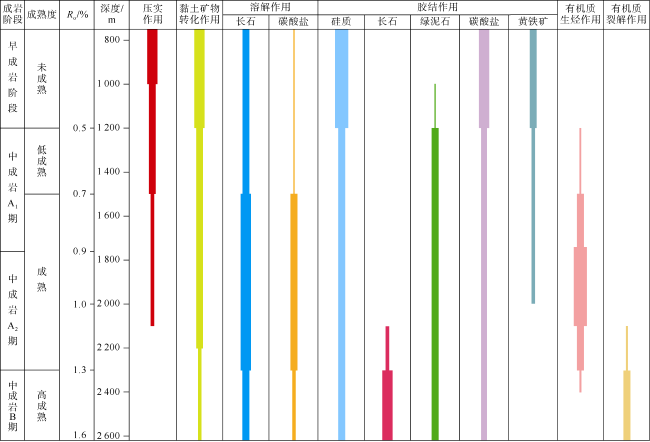650x442 pixels.
Task: Click the 1 400 depth tick label
Action: [109, 172]
